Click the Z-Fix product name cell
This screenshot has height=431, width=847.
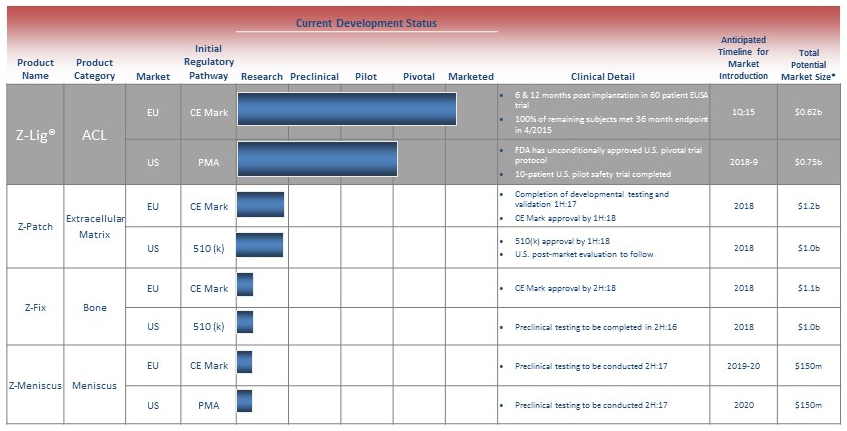pyautogui.click(x=36, y=307)
